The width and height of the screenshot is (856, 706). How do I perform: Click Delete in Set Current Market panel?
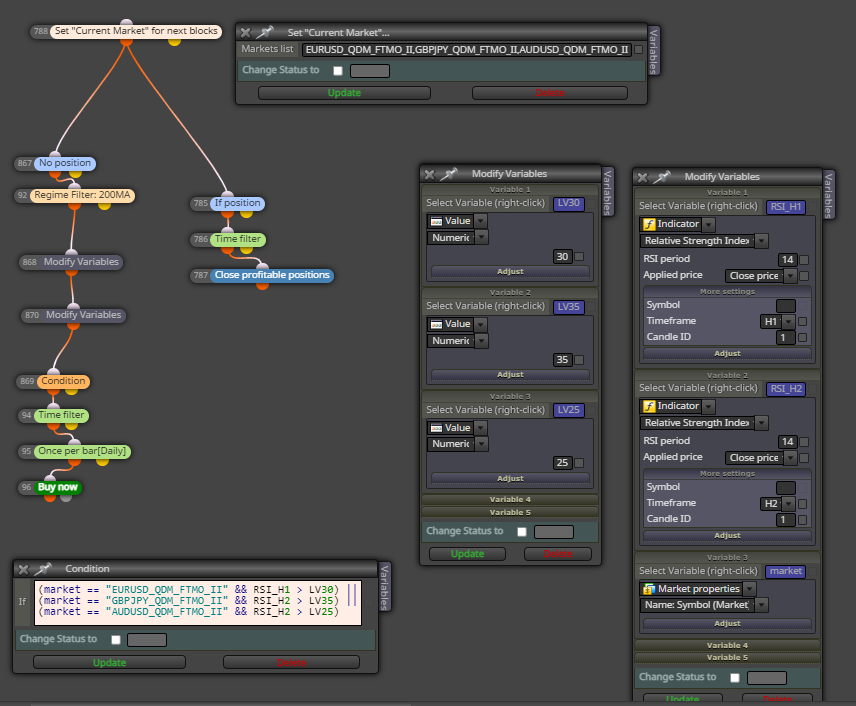tap(550, 93)
